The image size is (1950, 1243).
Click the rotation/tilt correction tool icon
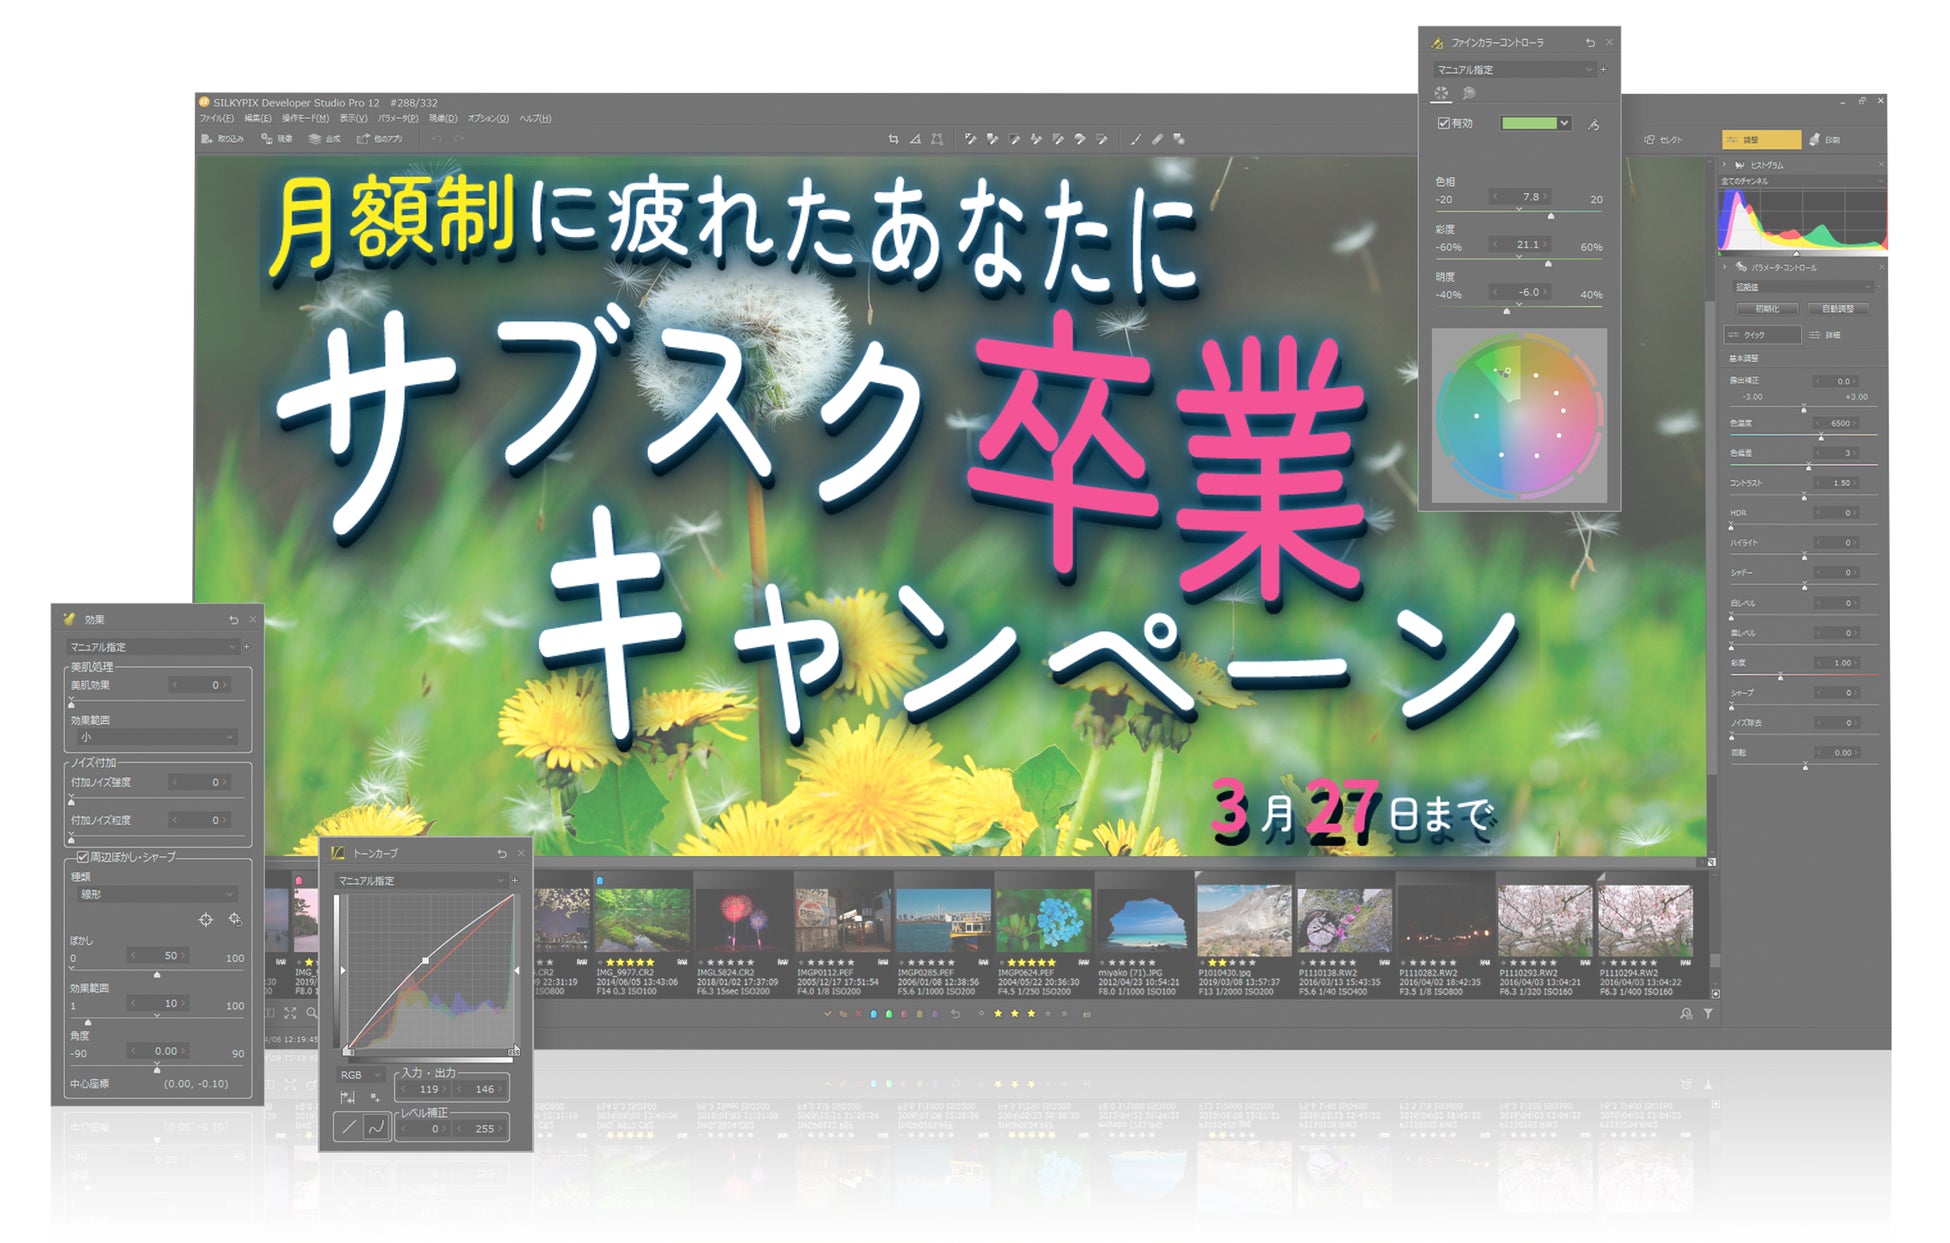915,139
